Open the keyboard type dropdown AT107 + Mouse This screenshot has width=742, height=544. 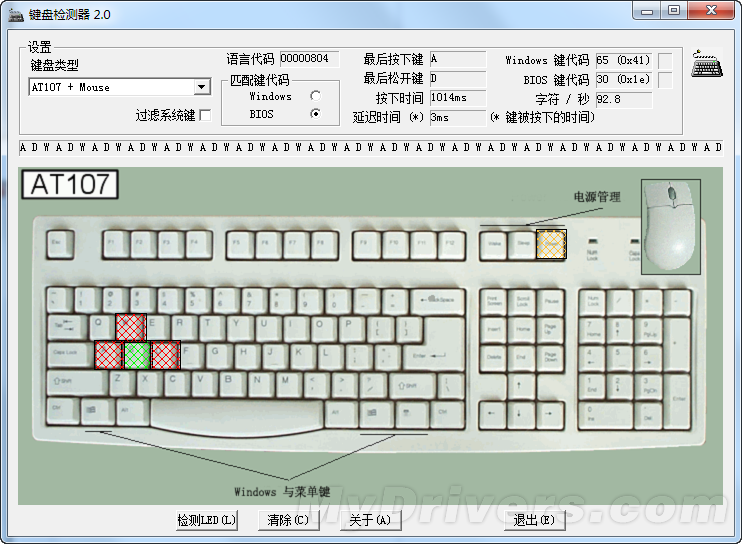(x=120, y=87)
